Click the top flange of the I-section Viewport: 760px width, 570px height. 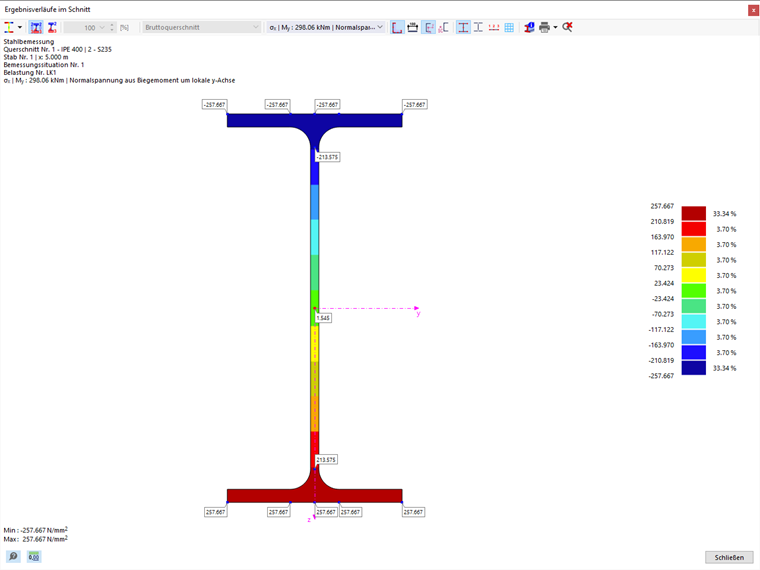point(315,120)
